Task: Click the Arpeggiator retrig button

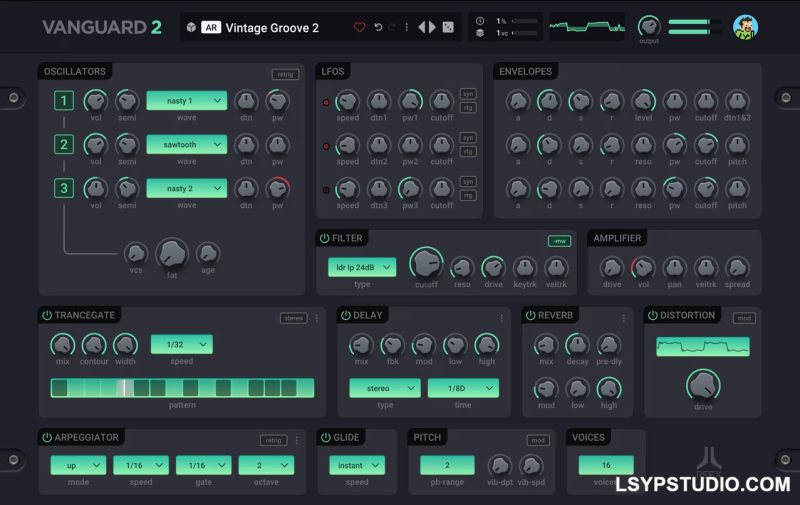Action: click(273, 440)
